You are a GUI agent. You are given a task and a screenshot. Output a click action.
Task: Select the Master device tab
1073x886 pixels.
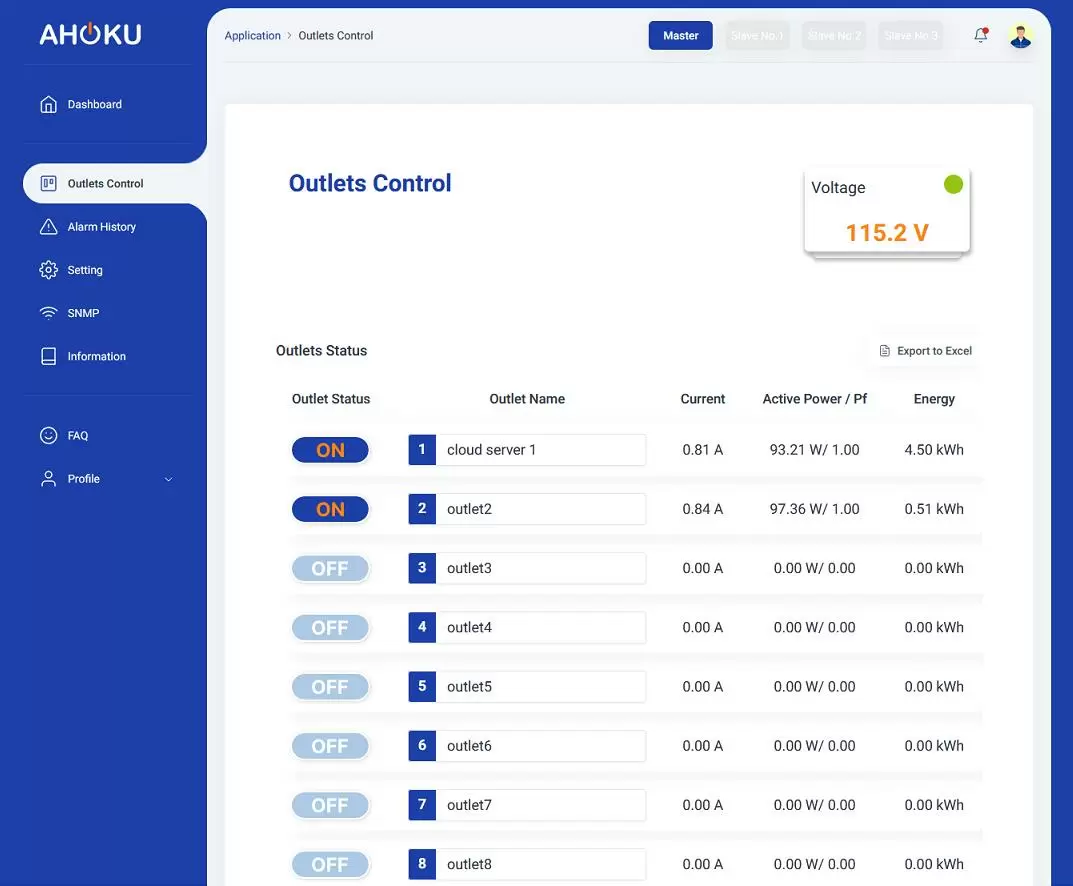pos(680,35)
